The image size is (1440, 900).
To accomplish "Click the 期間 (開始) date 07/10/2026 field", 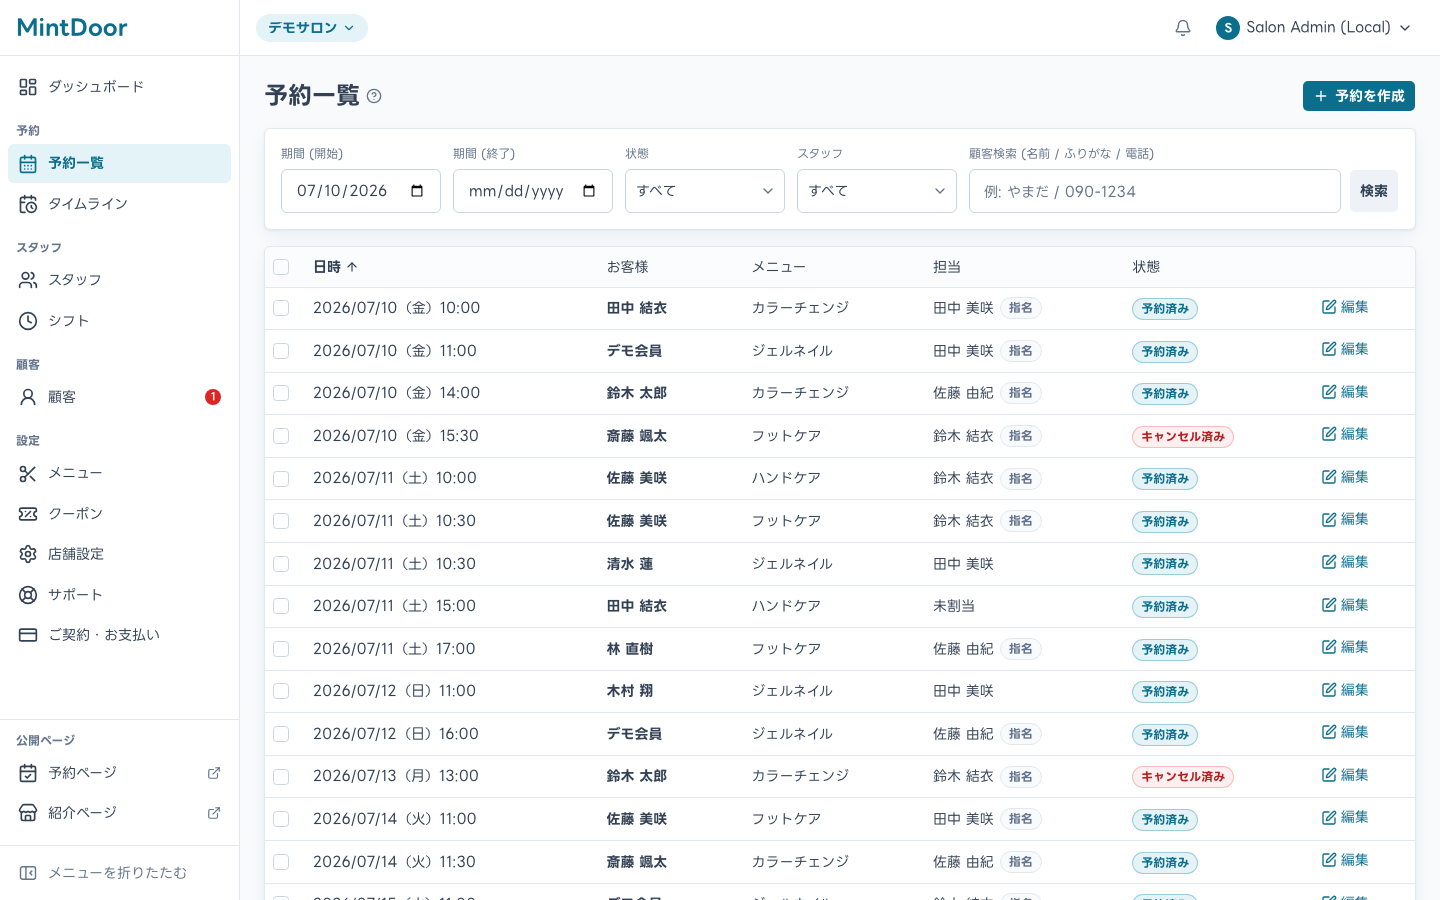I will [361, 191].
